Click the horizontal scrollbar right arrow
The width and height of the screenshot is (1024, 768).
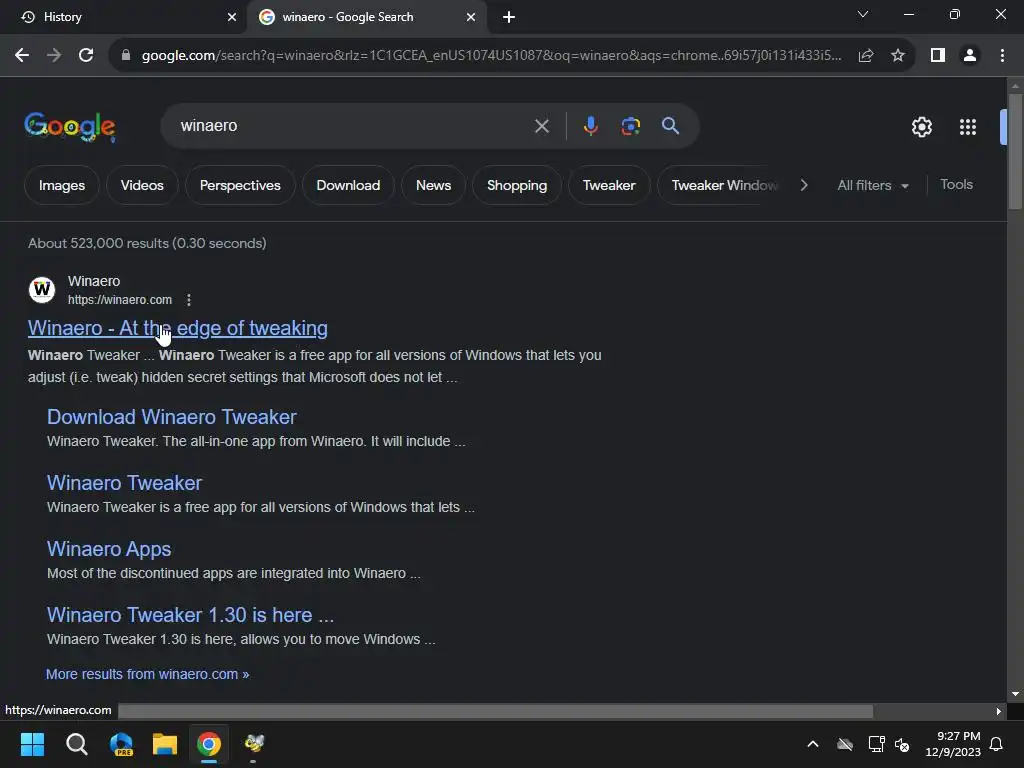click(998, 711)
